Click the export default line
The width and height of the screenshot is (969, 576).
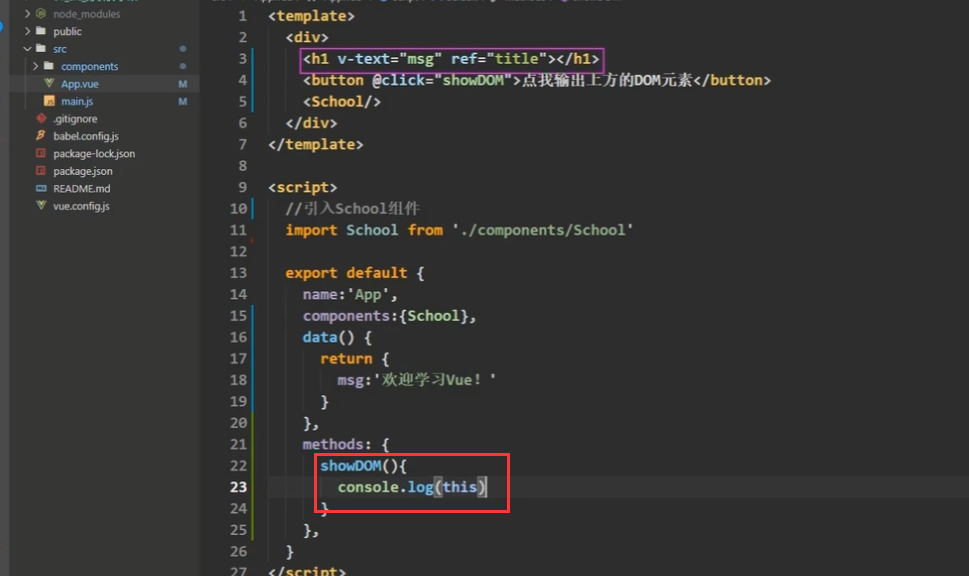click(x=355, y=273)
